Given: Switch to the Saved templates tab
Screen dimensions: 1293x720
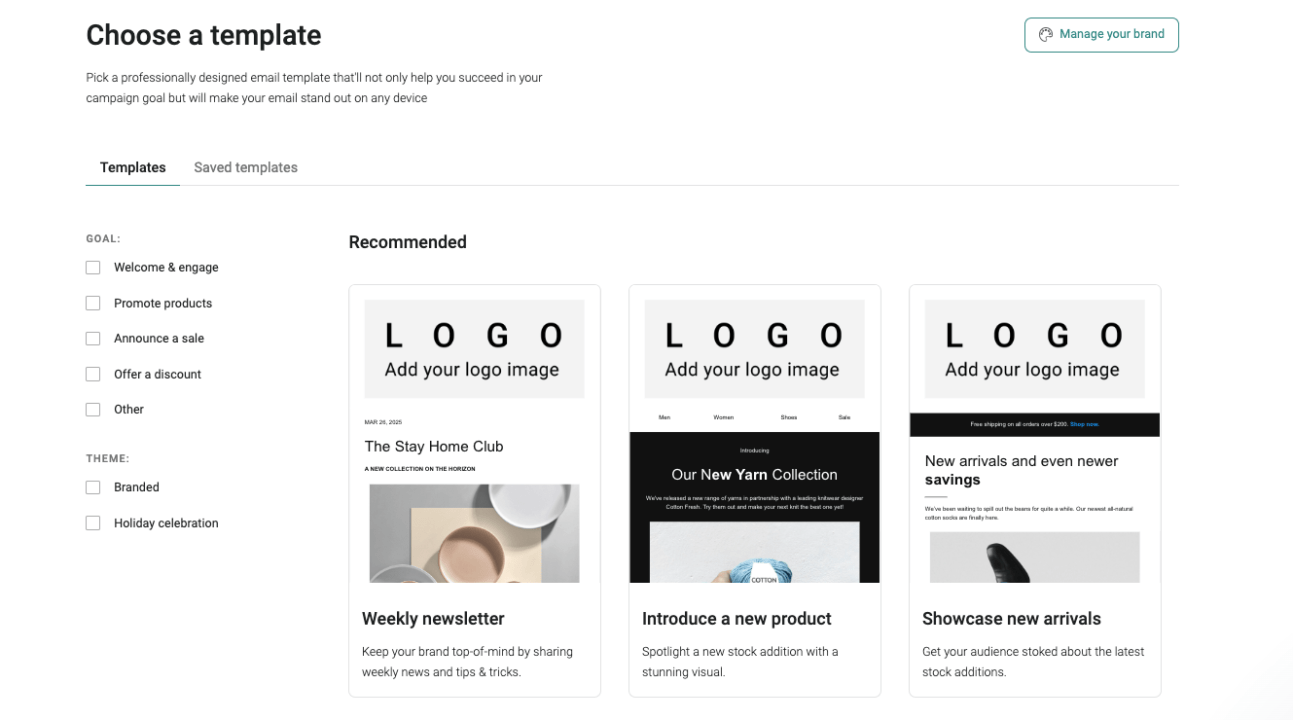Looking at the screenshot, I should point(245,167).
